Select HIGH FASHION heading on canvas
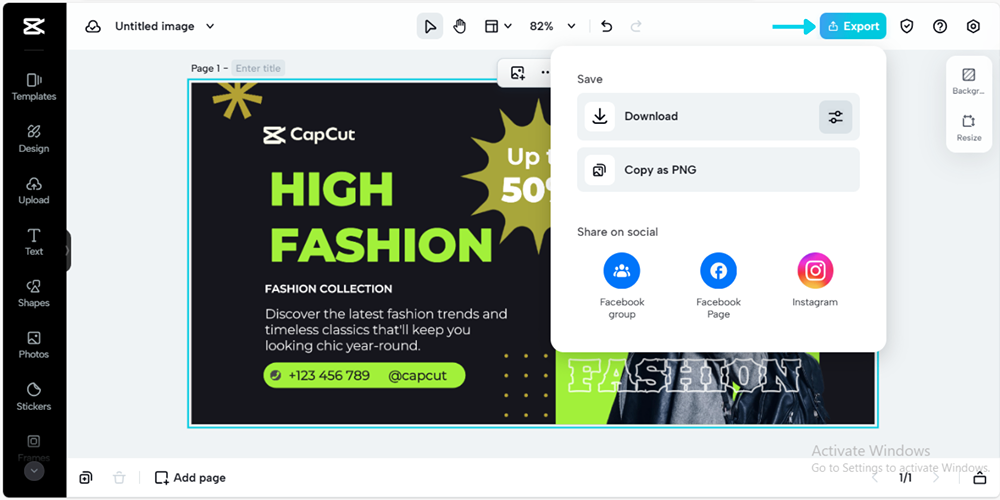 click(381, 216)
